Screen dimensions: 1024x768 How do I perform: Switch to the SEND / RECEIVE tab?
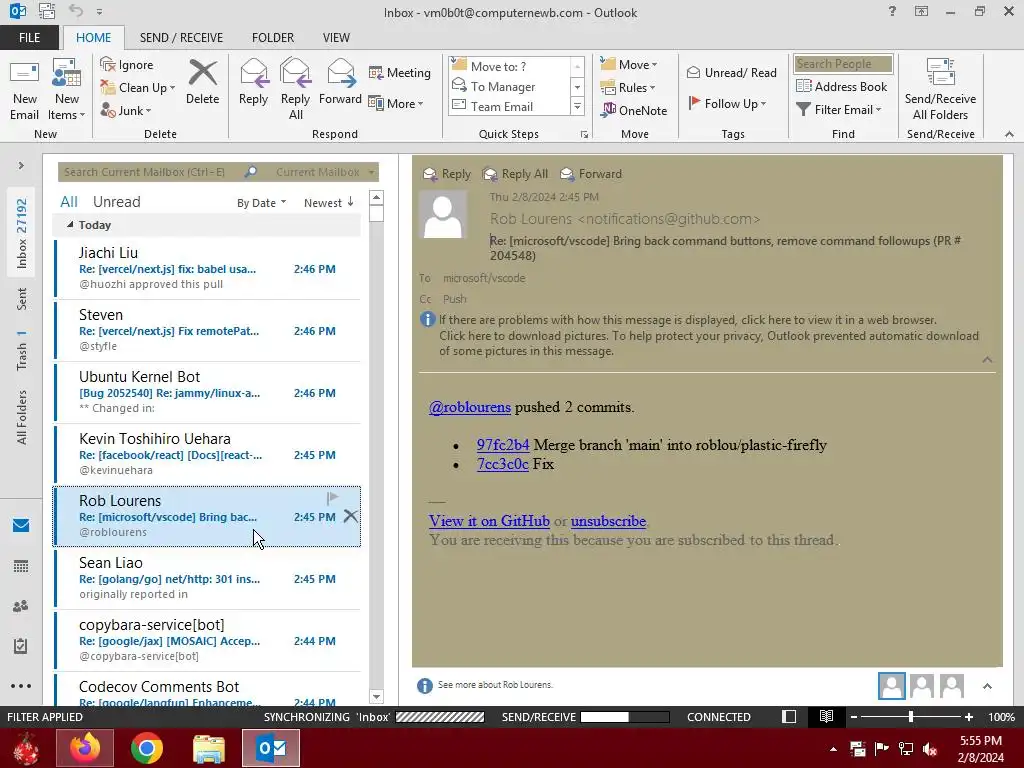181,38
